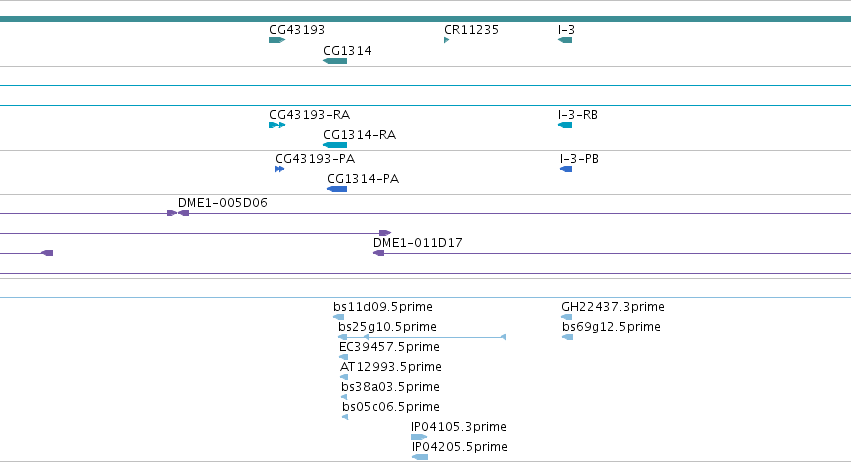Click the IP04205.5prime EST glyph
The image size is (851, 462).
[x=420, y=457]
